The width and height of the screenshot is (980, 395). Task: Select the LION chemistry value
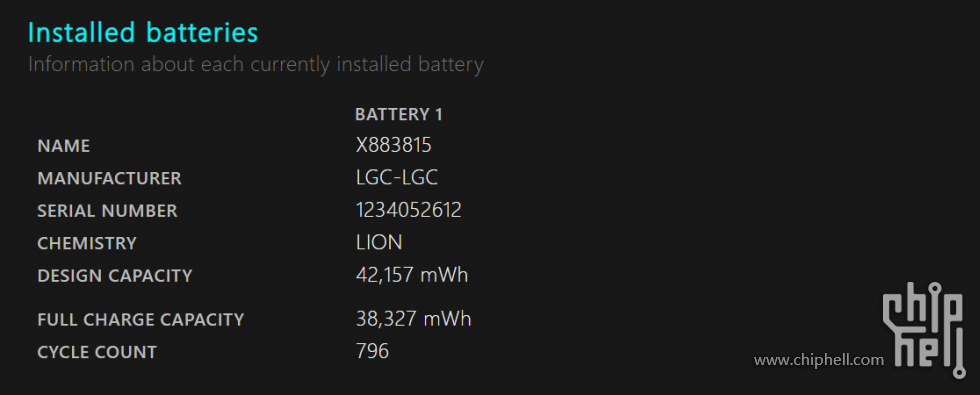[379, 242]
